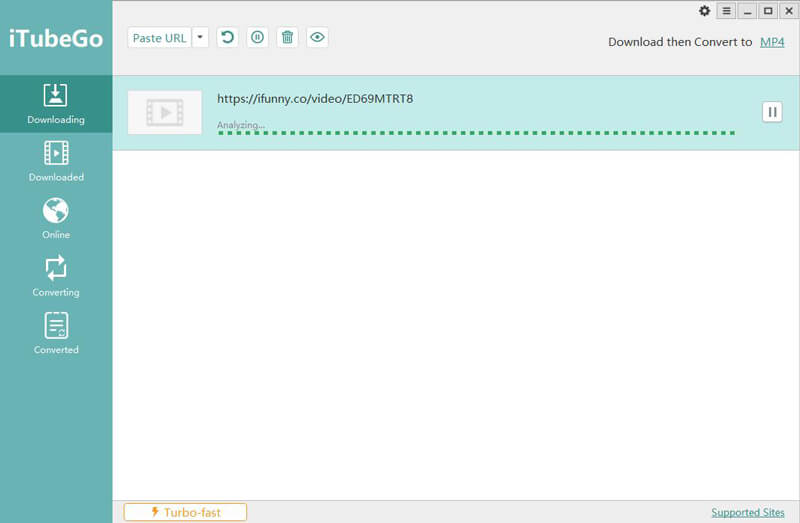The height and width of the screenshot is (523, 800).
Task: Open the Supported Sites link
Action: (x=748, y=512)
